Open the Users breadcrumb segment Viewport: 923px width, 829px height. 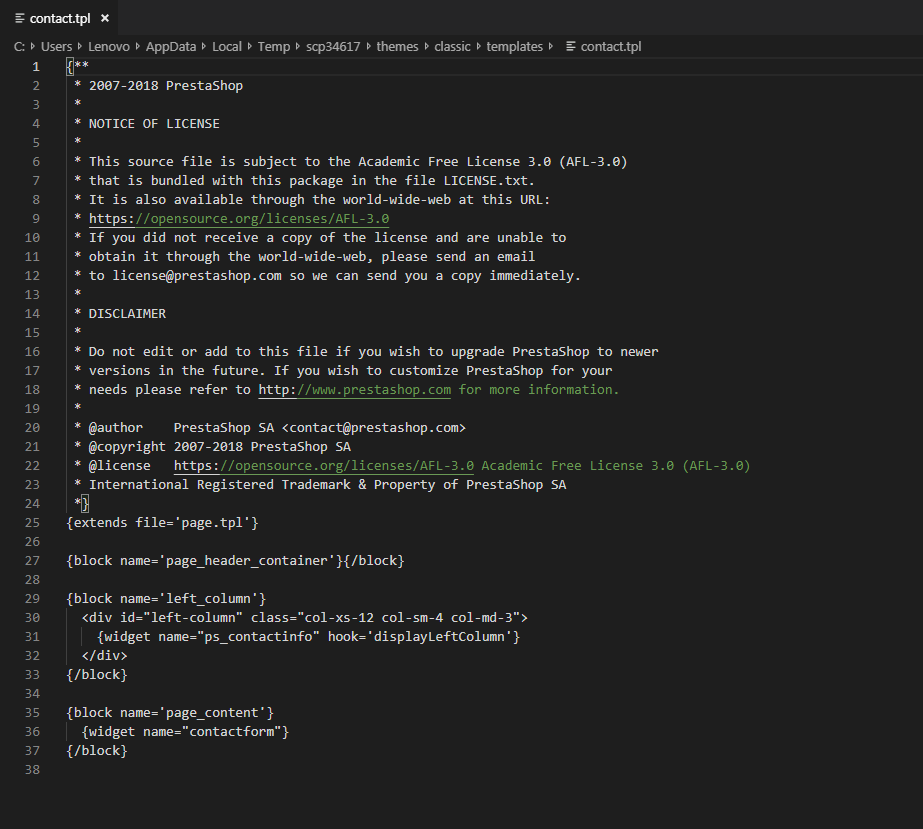tap(56, 46)
